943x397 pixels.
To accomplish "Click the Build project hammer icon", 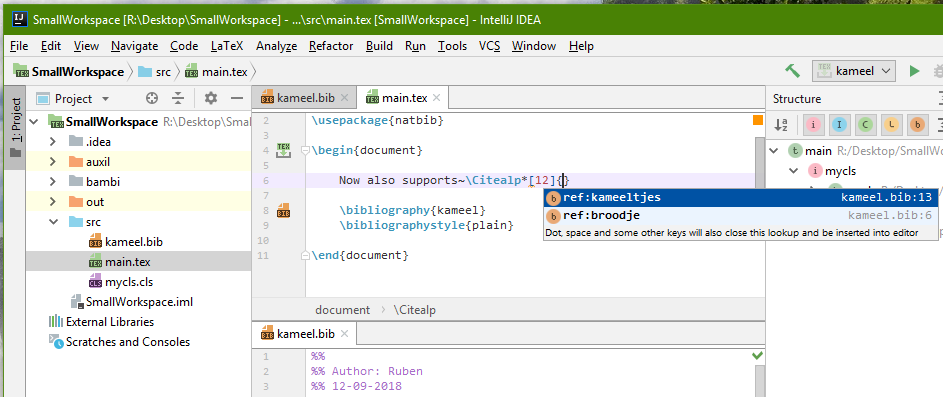I will (x=793, y=71).
